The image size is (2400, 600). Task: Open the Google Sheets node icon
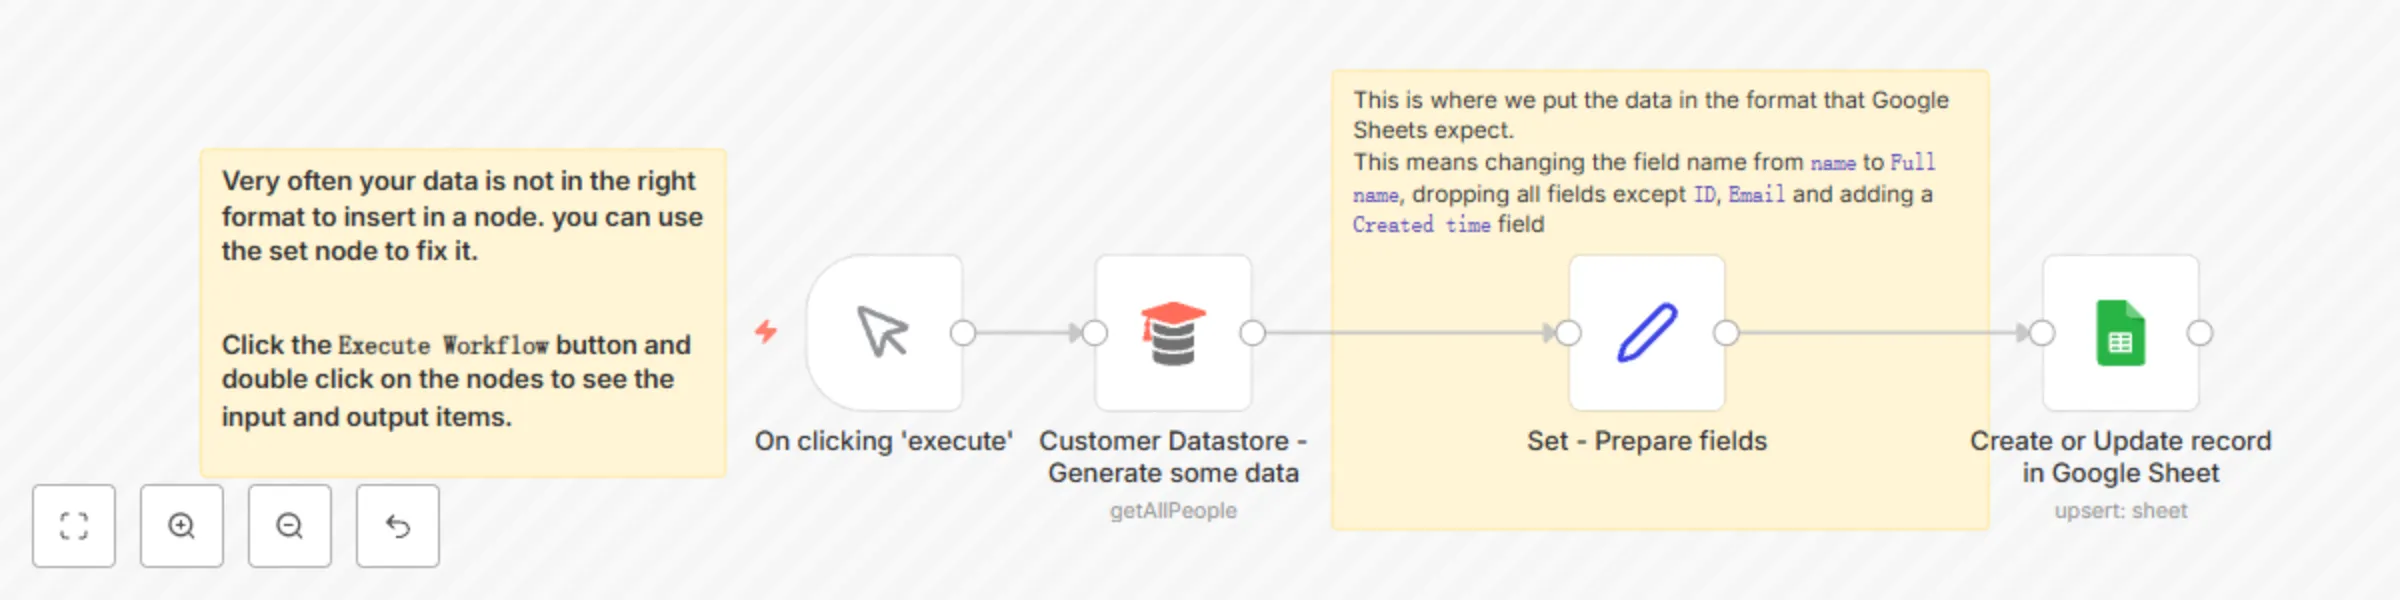[x=2120, y=333]
